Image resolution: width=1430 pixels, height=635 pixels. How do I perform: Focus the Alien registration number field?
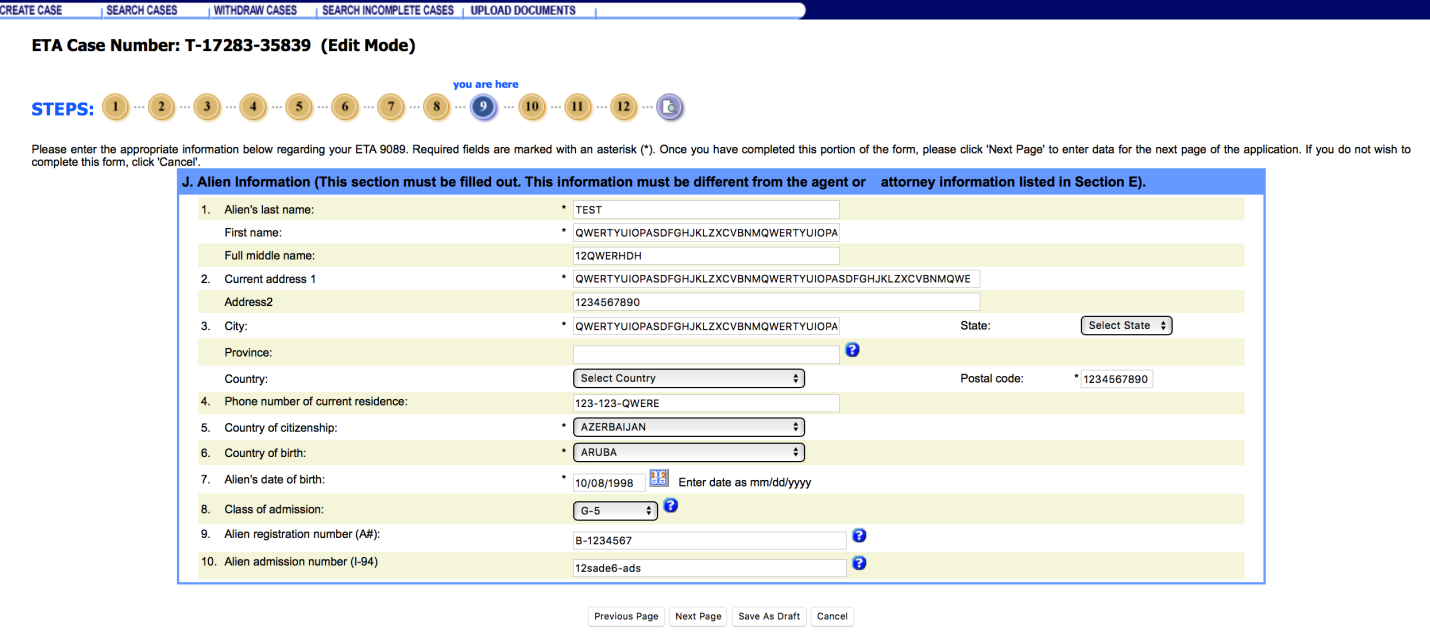tap(710, 541)
